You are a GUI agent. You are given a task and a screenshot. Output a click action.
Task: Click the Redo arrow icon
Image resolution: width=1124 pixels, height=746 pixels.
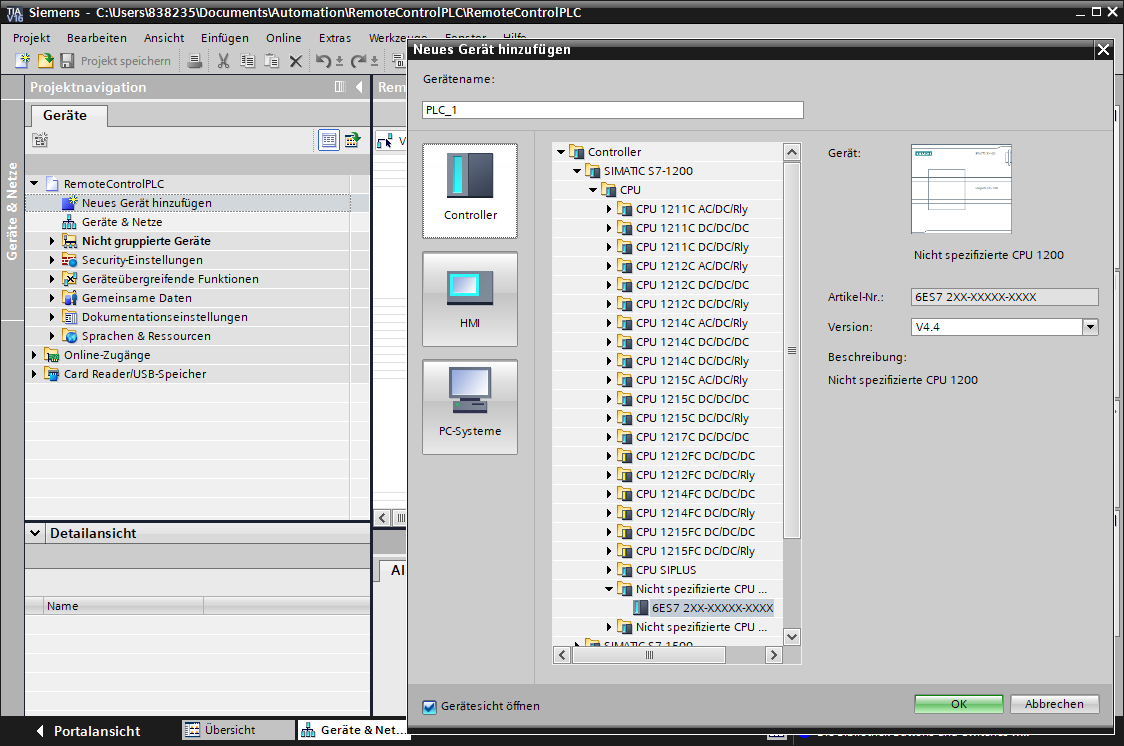[358, 61]
